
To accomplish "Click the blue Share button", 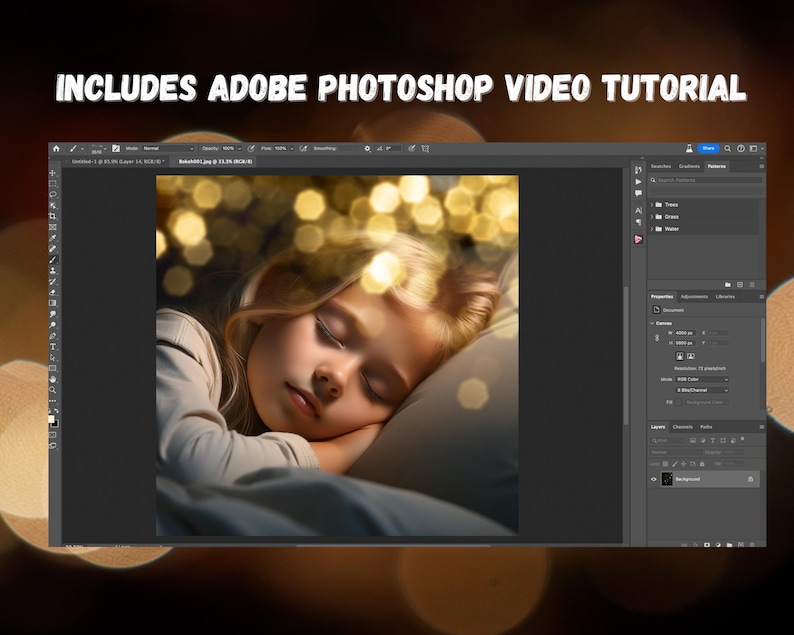I will pyautogui.click(x=708, y=148).
